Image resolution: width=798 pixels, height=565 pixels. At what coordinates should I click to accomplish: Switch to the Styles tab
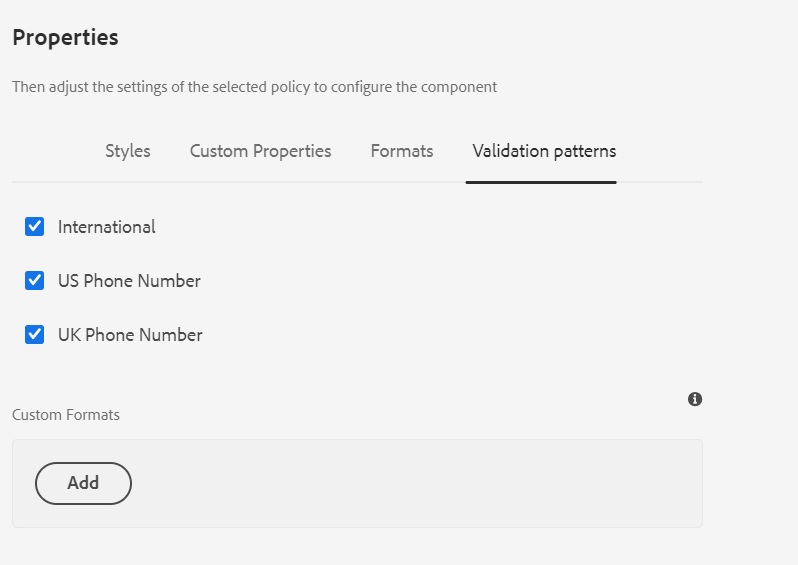128,151
